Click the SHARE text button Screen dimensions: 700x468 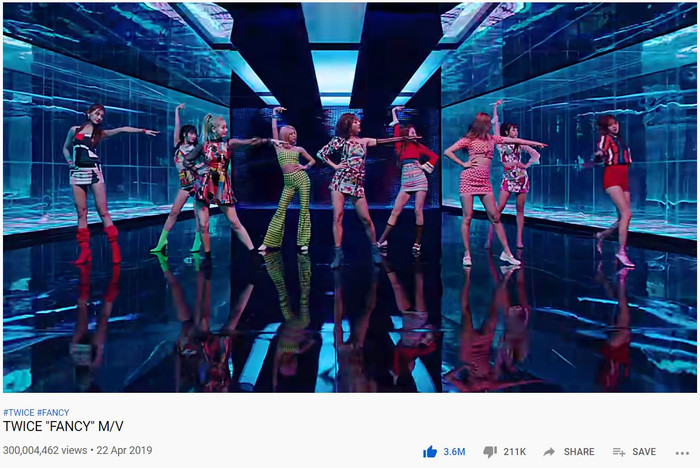tap(579, 452)
